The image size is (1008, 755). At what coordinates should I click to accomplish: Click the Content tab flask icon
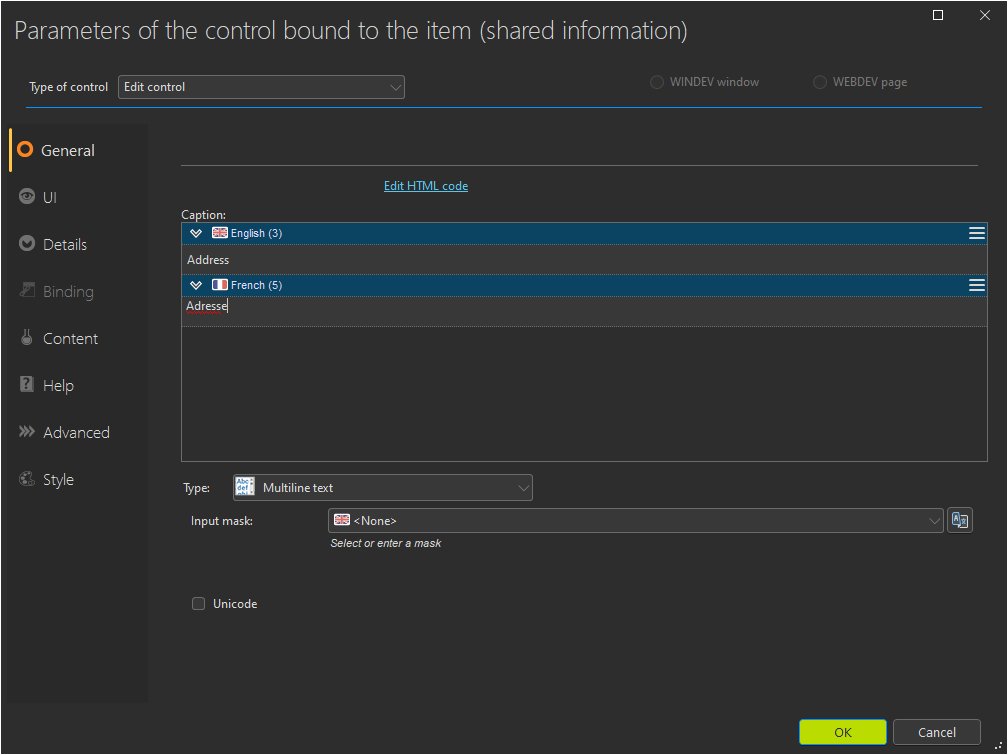pyautogui.click(x=27, y=338)
